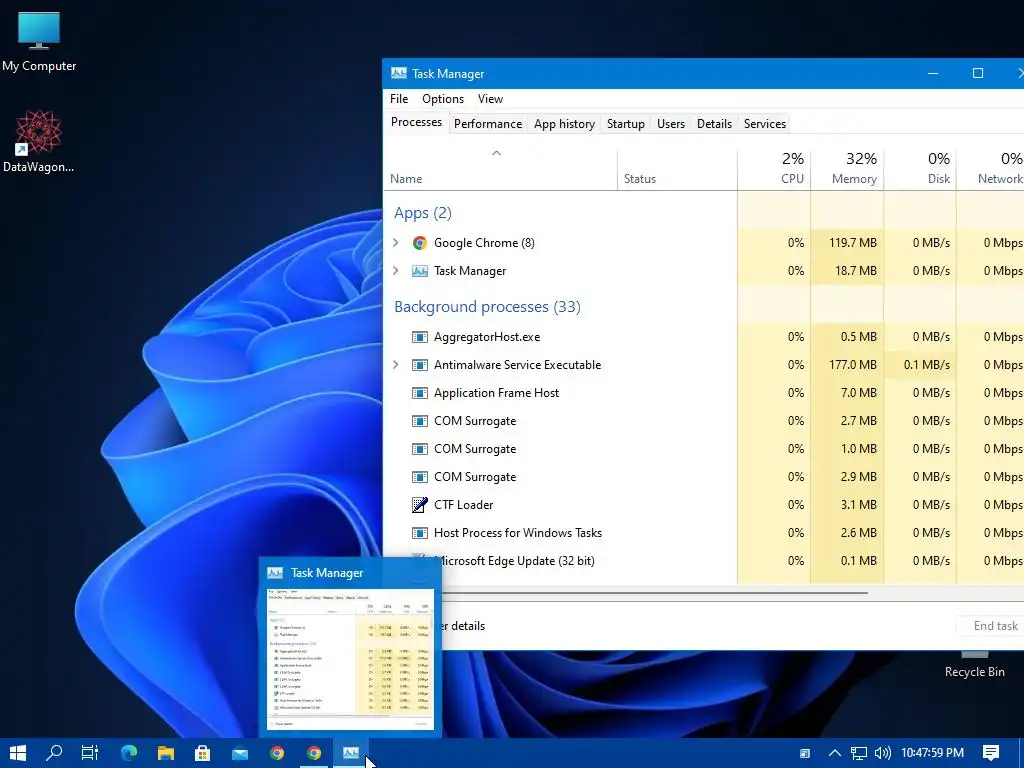1024x768 pixels.
Task: Click CTF Loader pen icon
Action: tap(419, 505)
